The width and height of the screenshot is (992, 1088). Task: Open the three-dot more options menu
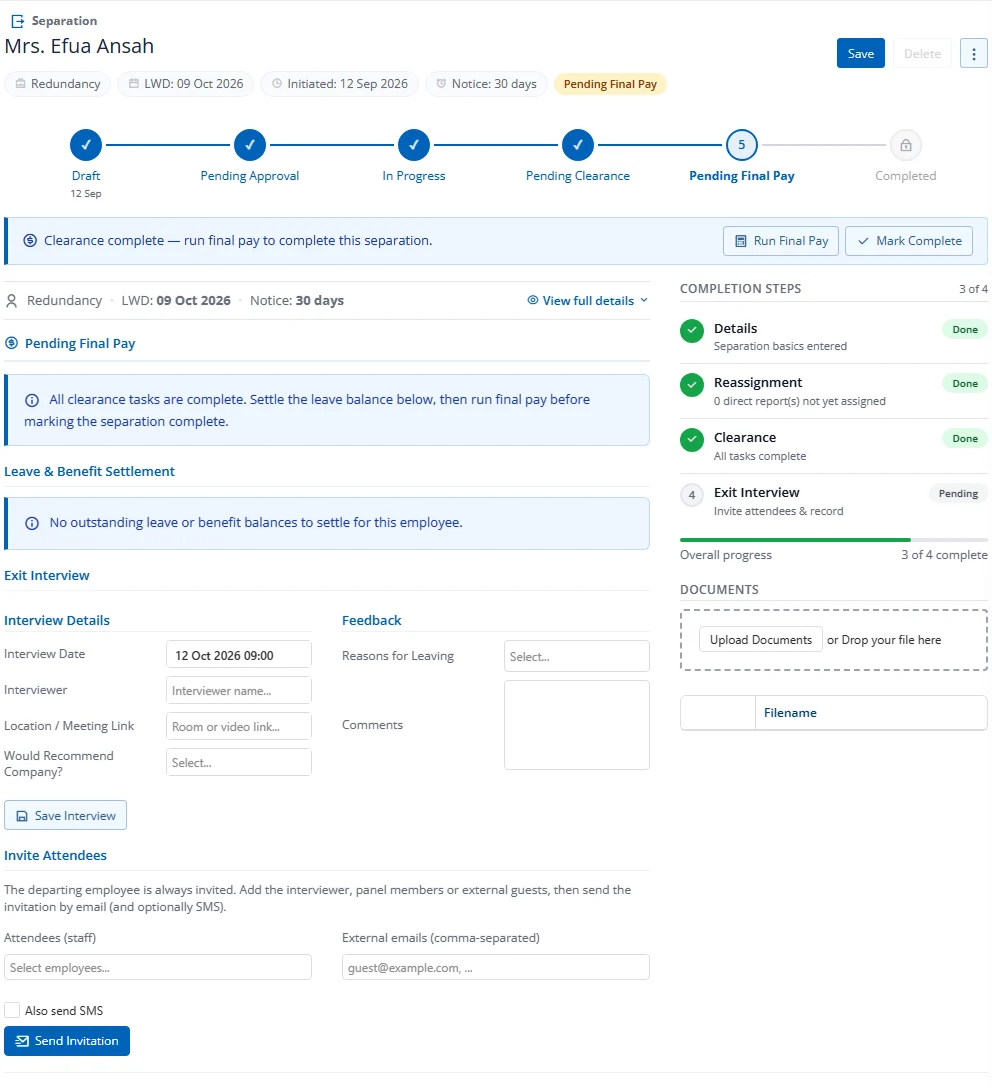click(x=973, y=53)
